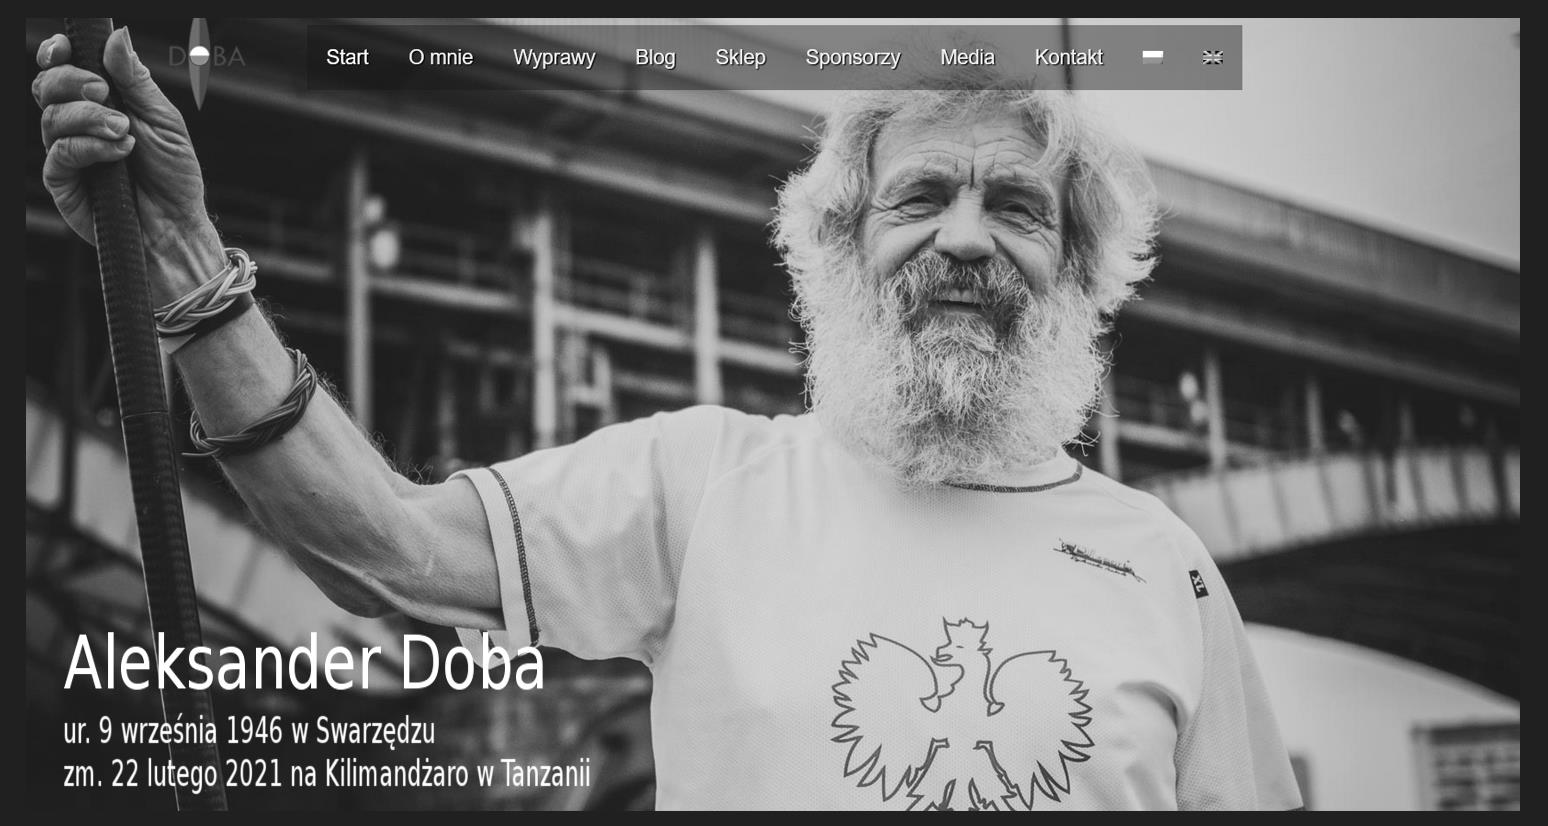
Task: Click the line mentioning Kilimandżaro w Tanzanii
Action: [326, 774]
